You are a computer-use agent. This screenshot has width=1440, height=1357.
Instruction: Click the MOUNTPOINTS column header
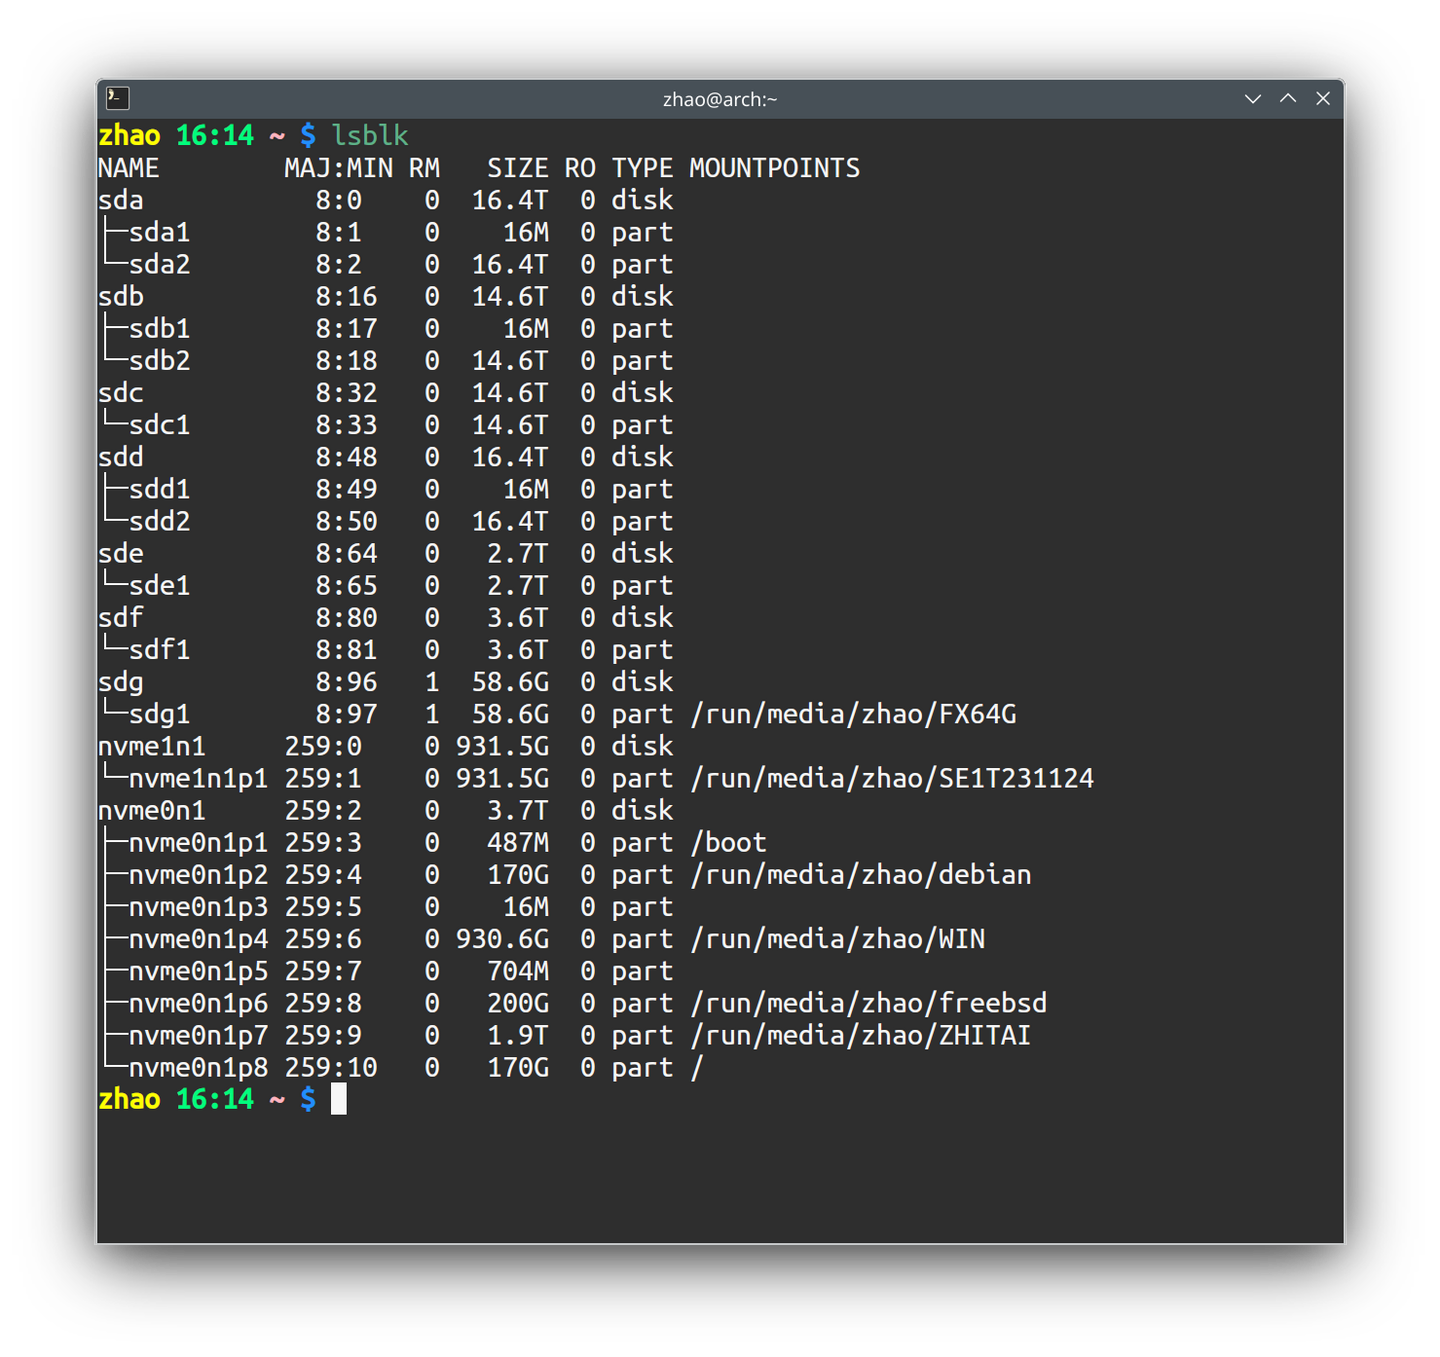coord(773,168)
